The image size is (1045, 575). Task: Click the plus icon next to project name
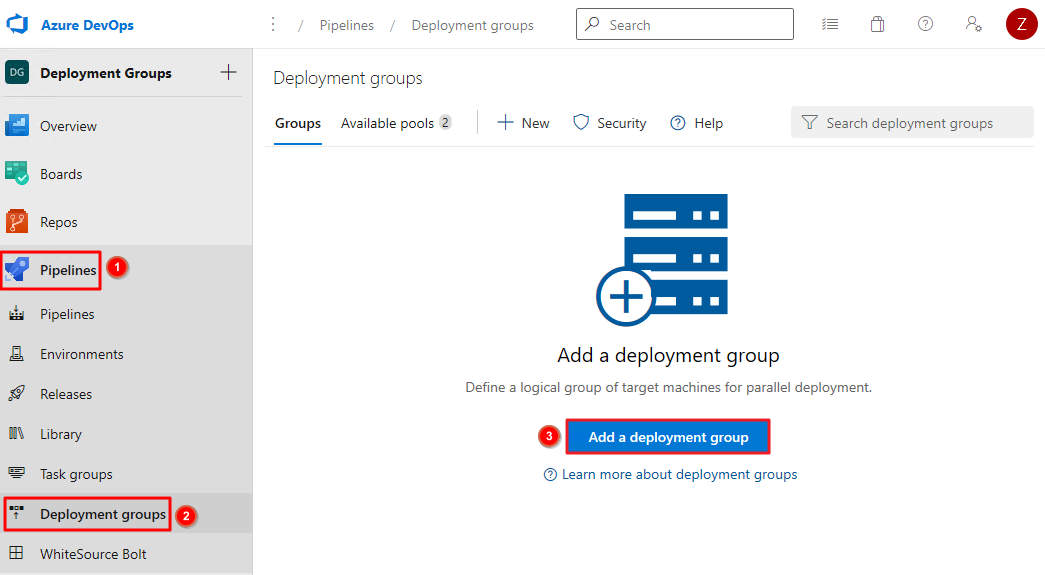pyautogui.click(x=229, y=72)
